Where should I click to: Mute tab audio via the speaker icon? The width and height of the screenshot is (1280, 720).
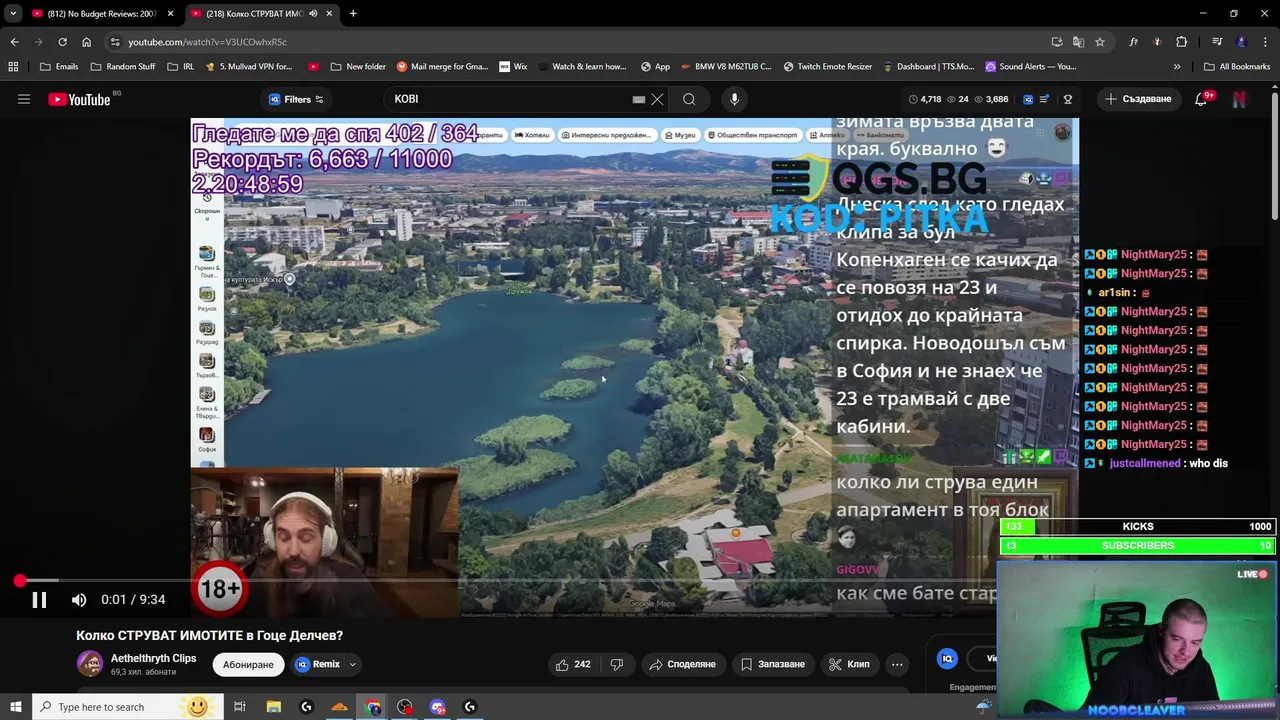[x=313, y=13]
